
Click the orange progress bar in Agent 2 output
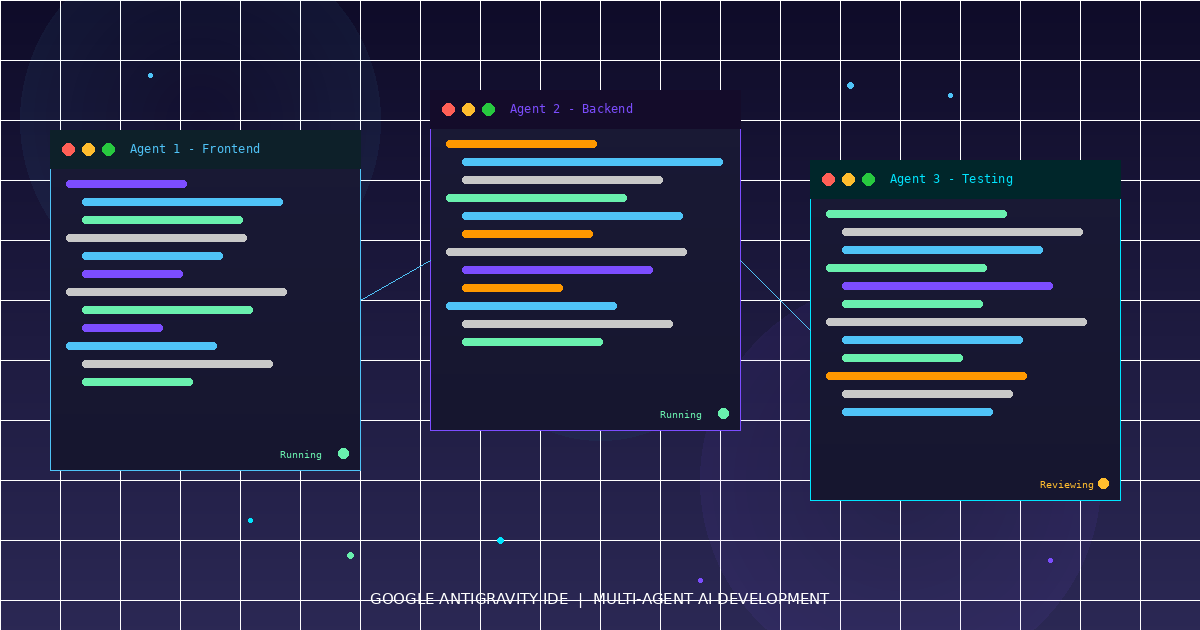(x=522, y=143)
